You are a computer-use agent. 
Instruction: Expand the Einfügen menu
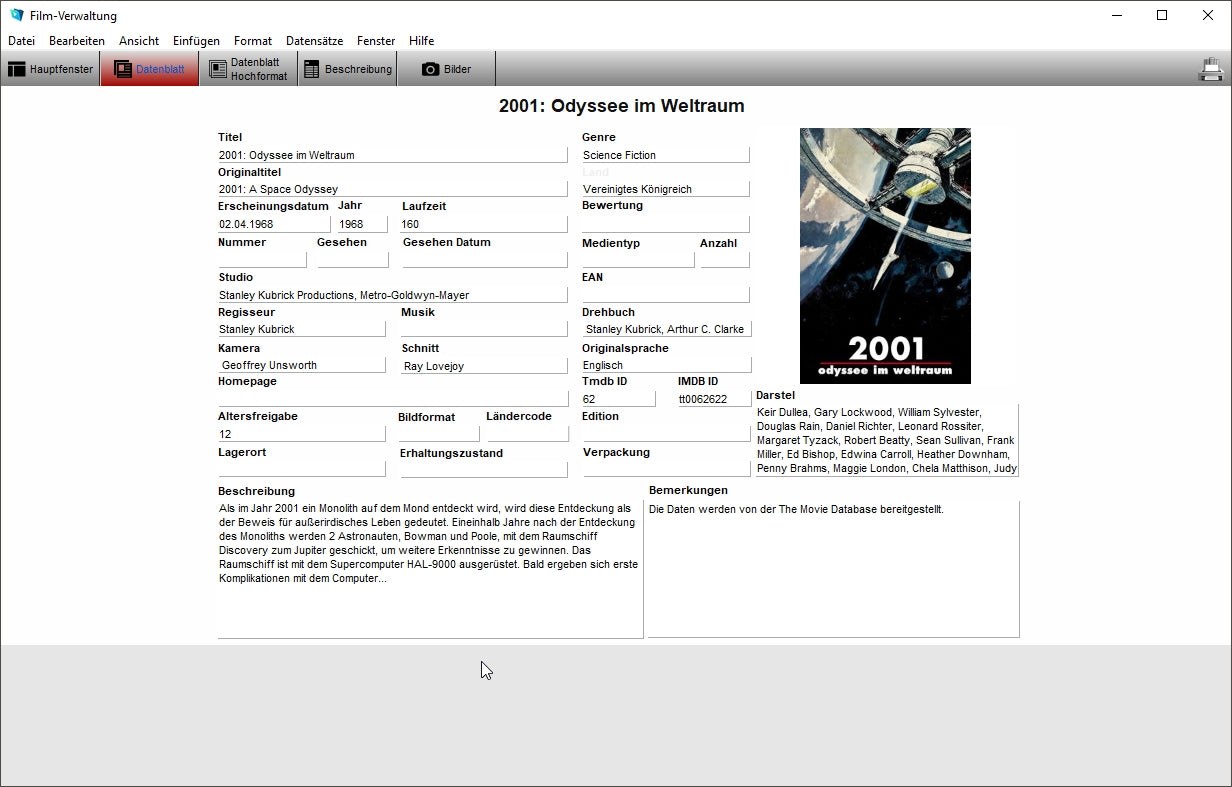pos(196,41)
